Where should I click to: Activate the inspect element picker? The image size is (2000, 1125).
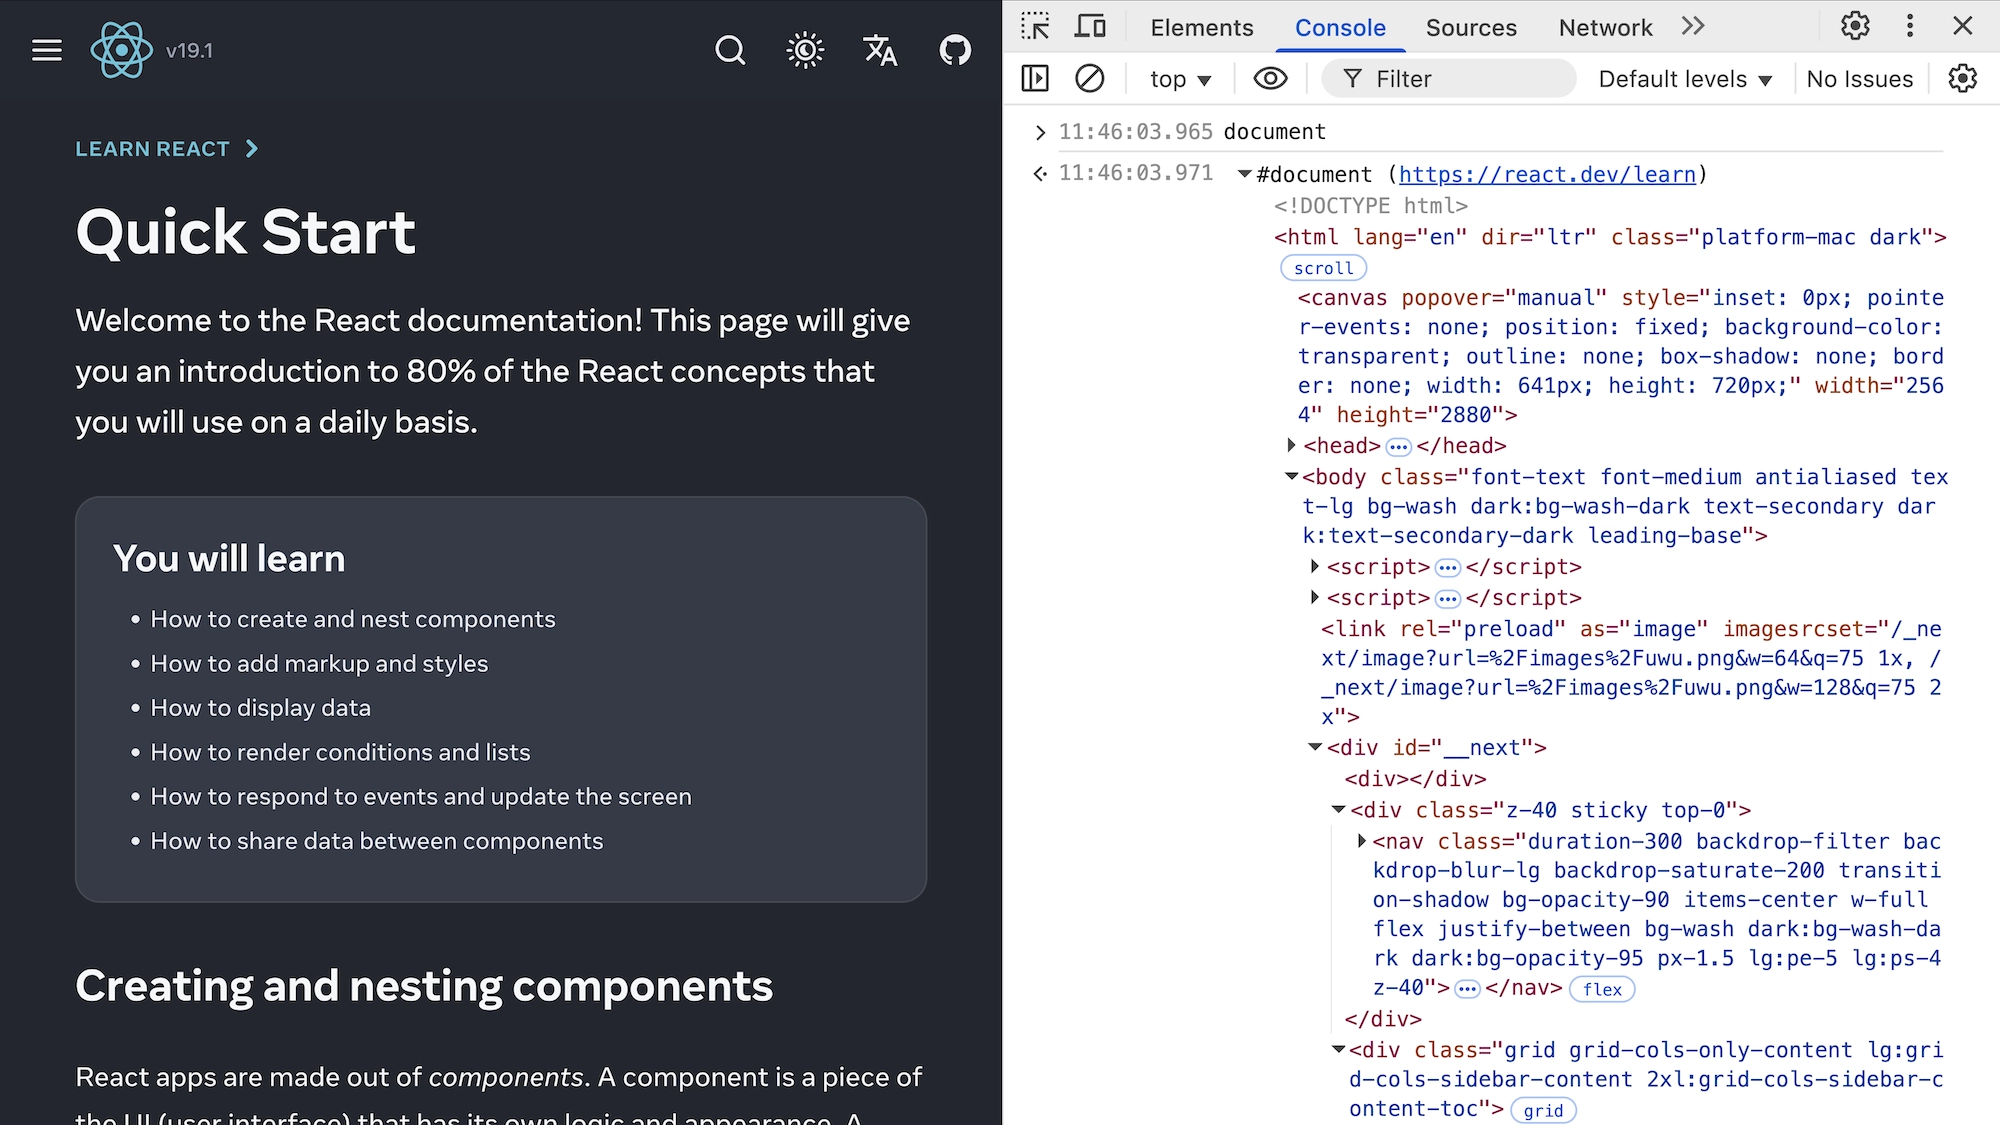point(1035,26)
